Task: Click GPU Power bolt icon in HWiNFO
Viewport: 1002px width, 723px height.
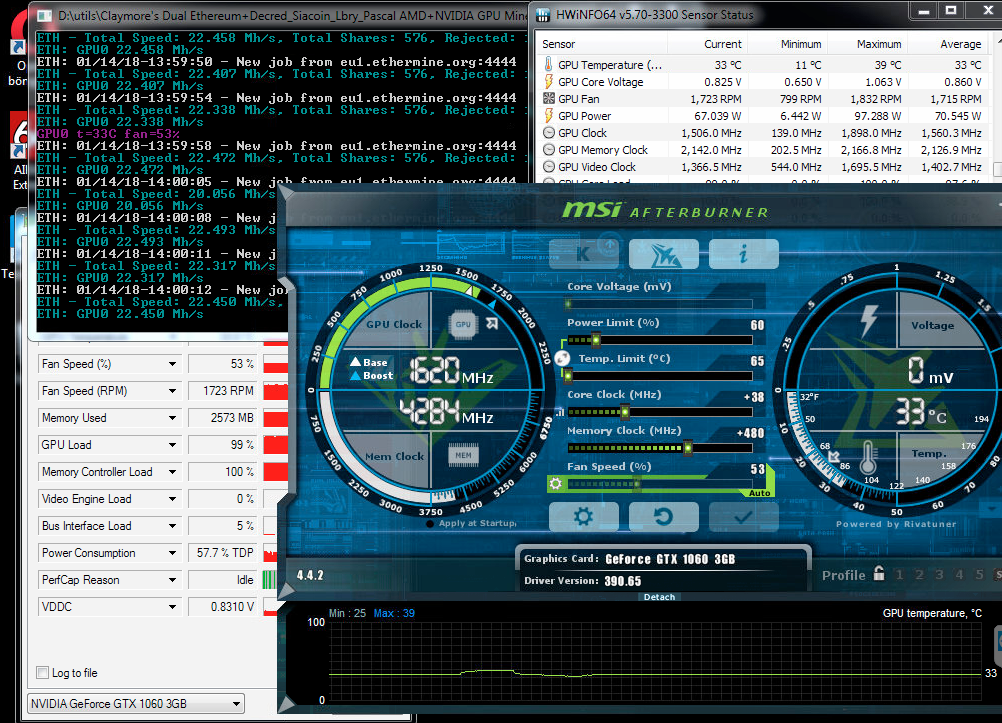Action: pyautogui.click(x=548, y=115)
